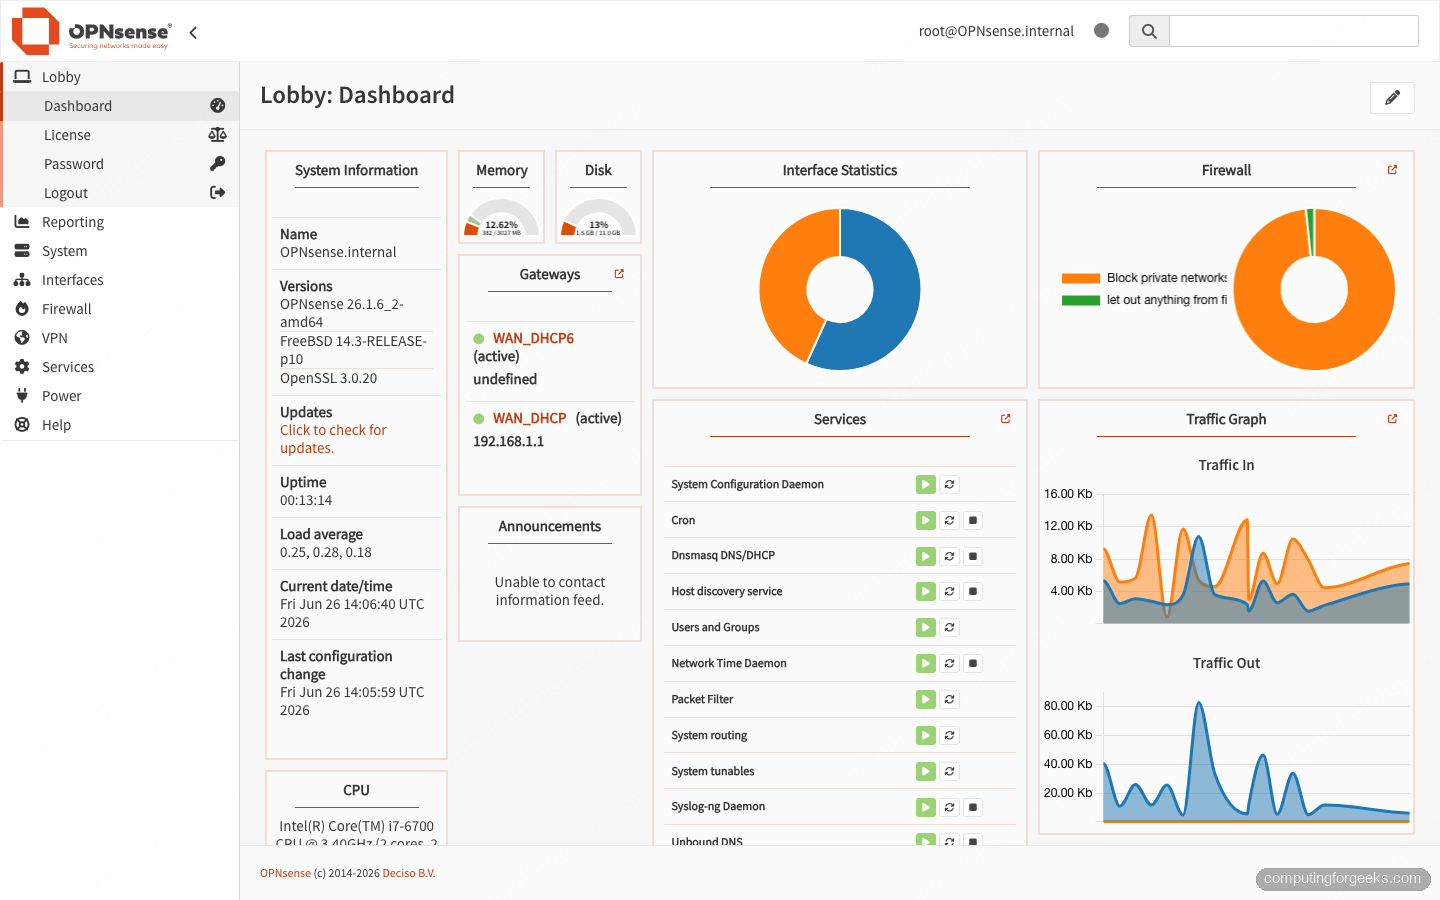Viewport: 1440px width, 900px height.
Task: Stop the Syslog-ng Daemon
Action: (x=973, y=807)
